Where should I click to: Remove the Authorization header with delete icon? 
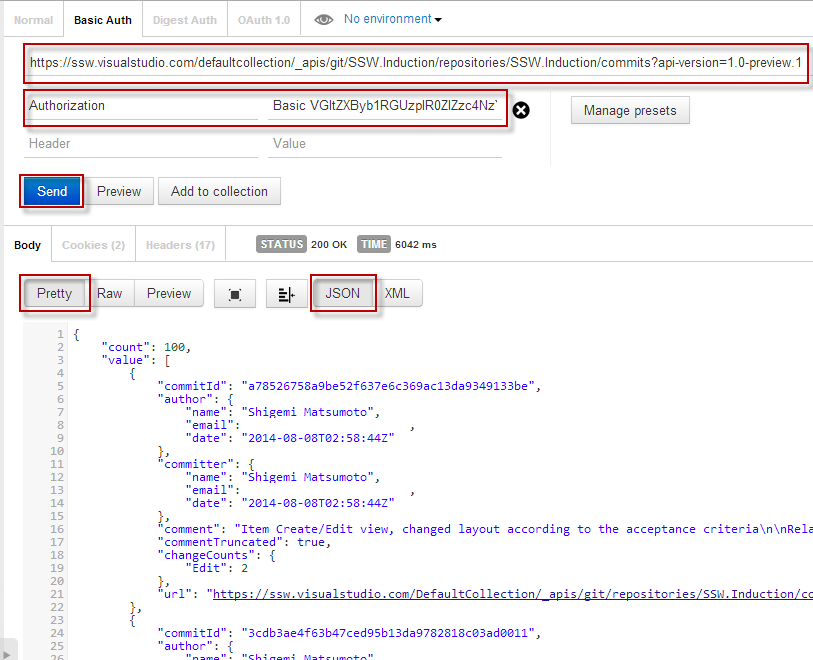point(521,110)
